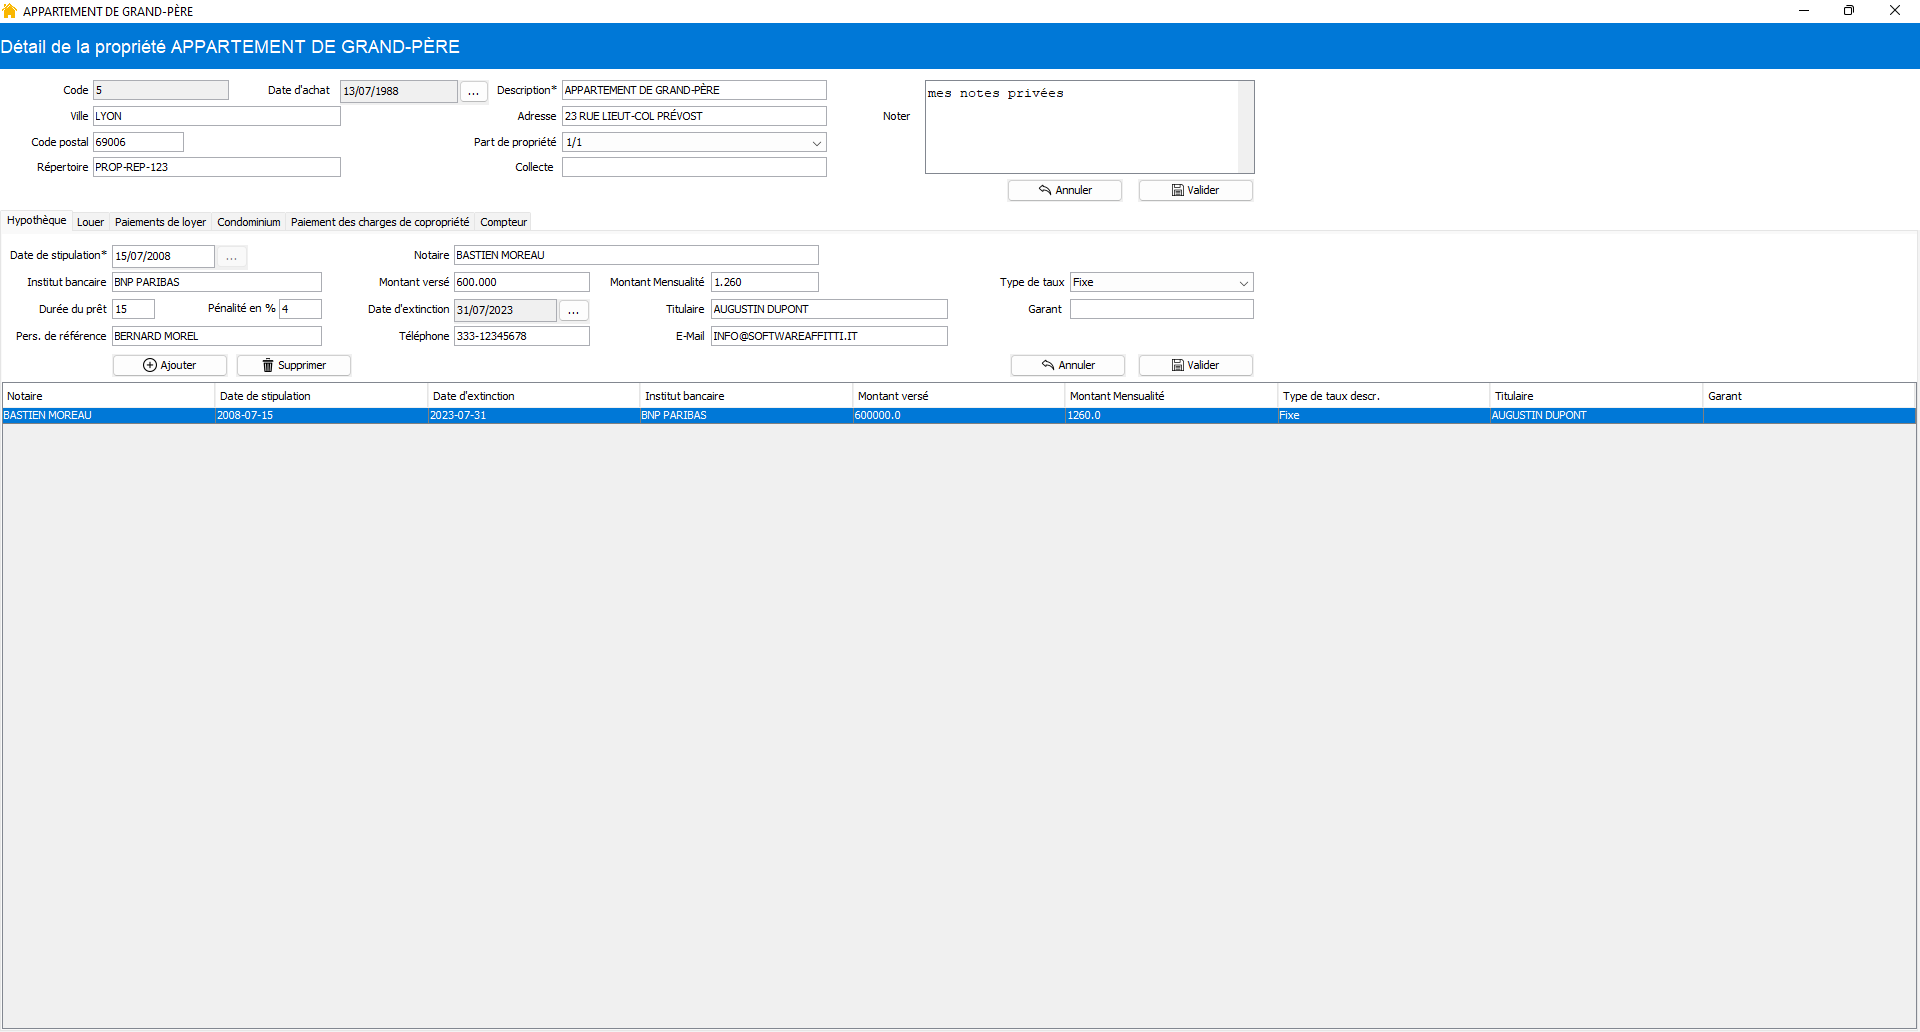Sort table by Montant Mensualité header
The height and width of the screenshot is (1032, 1920).
coord(1171,396)
